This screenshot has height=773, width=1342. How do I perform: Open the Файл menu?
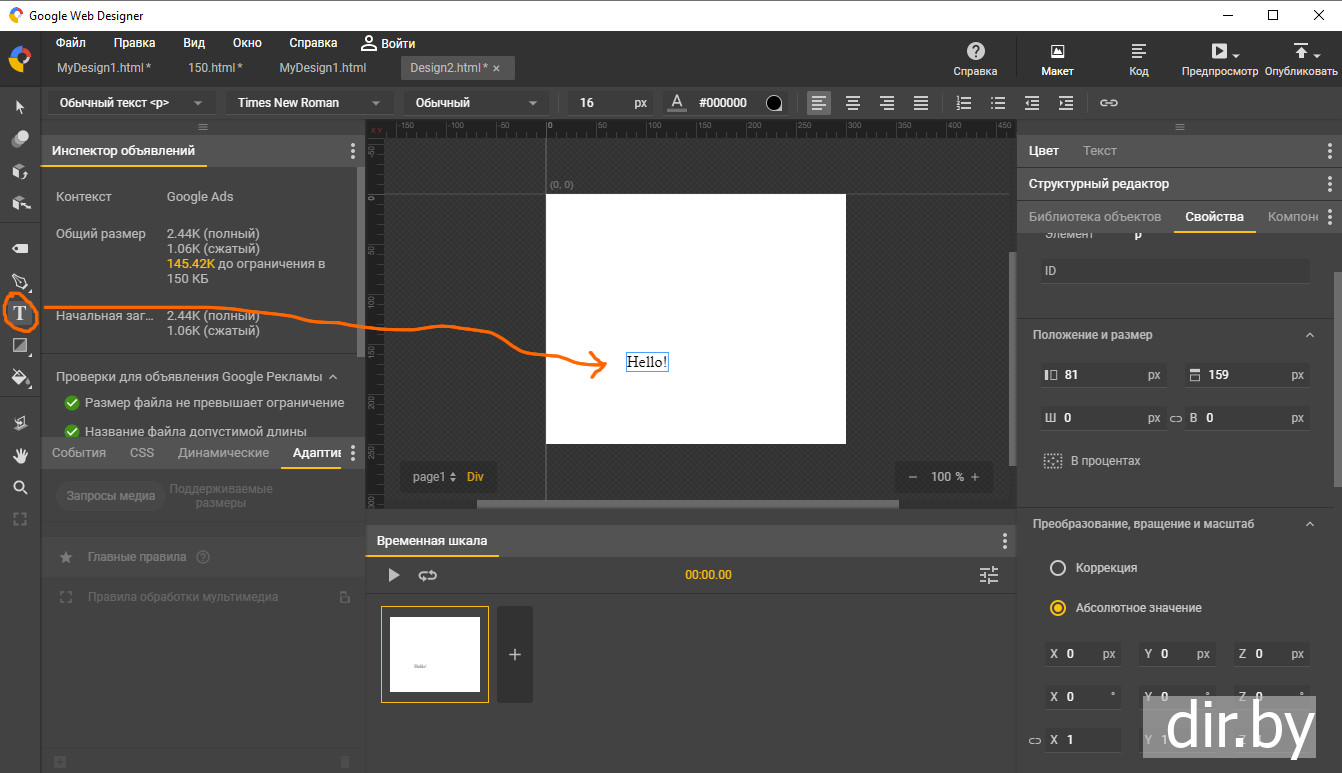coord(71,43)
